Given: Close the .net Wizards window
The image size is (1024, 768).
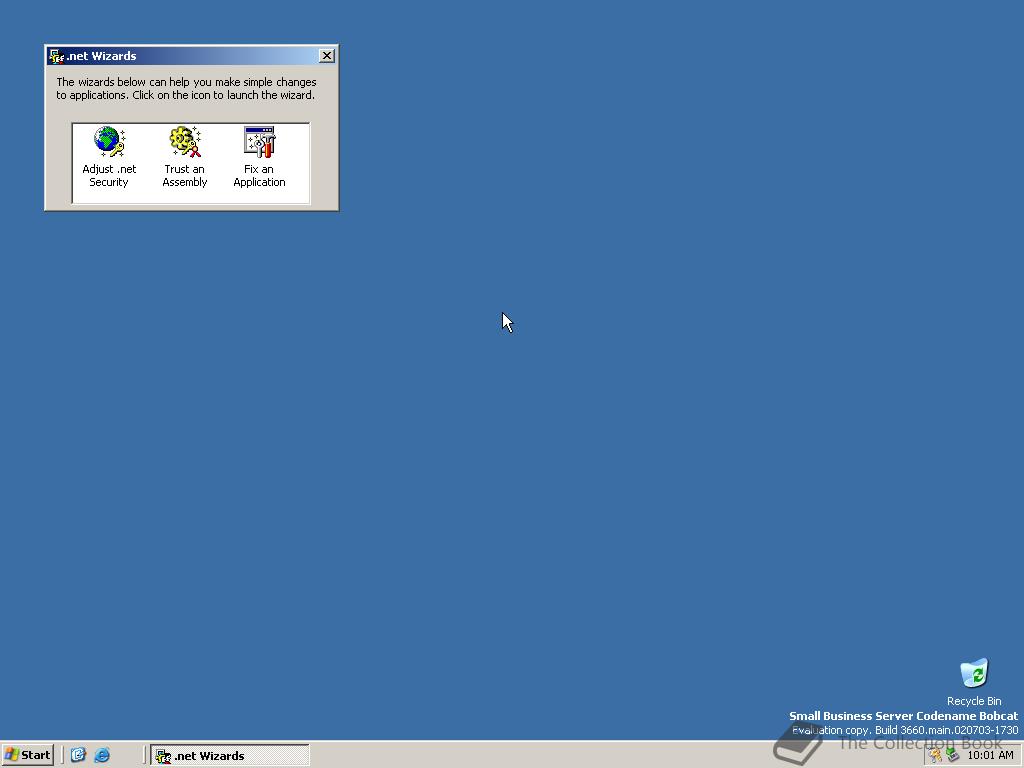Looking at the screenshot, I should point(327,56).
